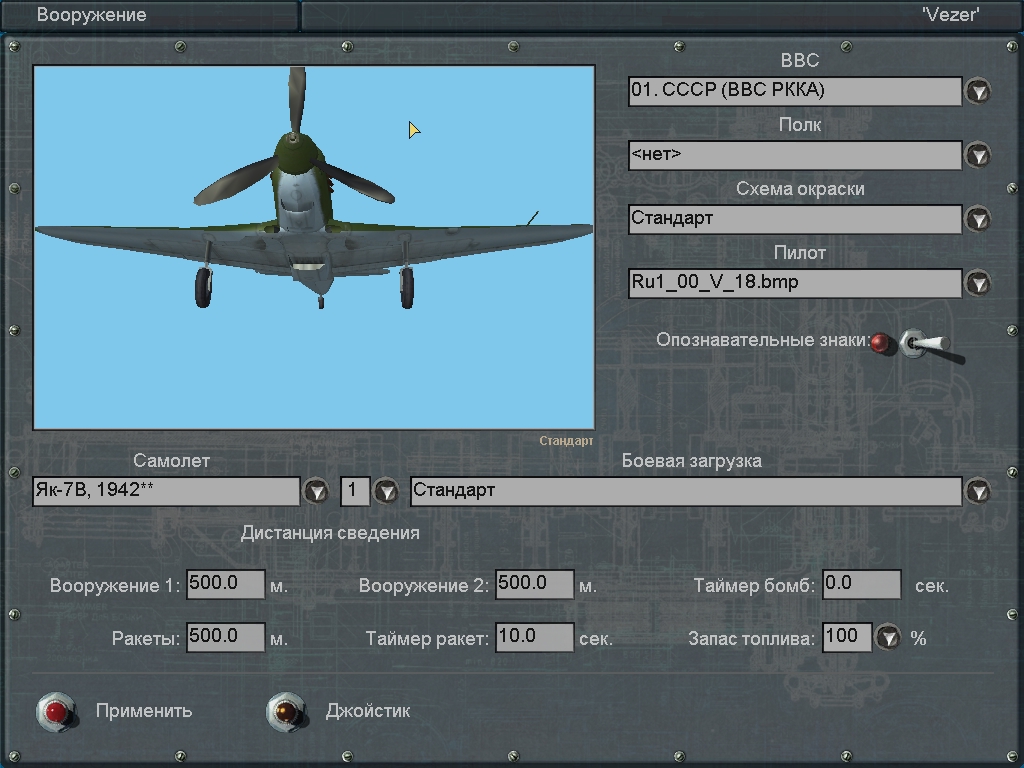This screenshot has height=768, width=1024.
Task: Expand the Пилот skin dropdown arrow
Action: 977,283
